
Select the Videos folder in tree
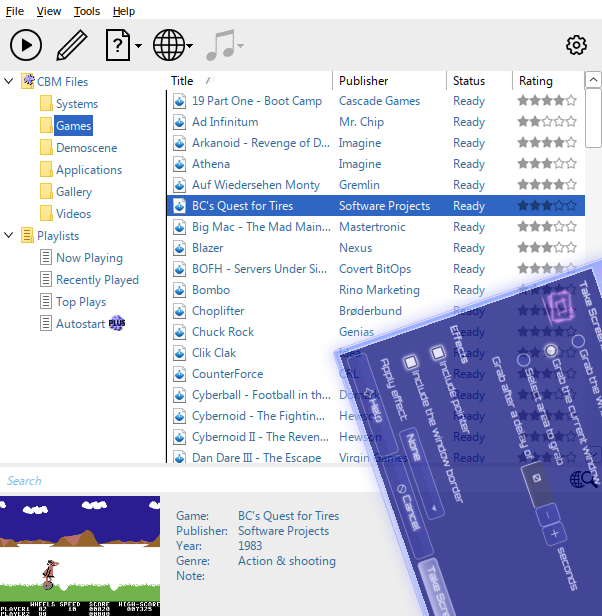pos(73,214)
